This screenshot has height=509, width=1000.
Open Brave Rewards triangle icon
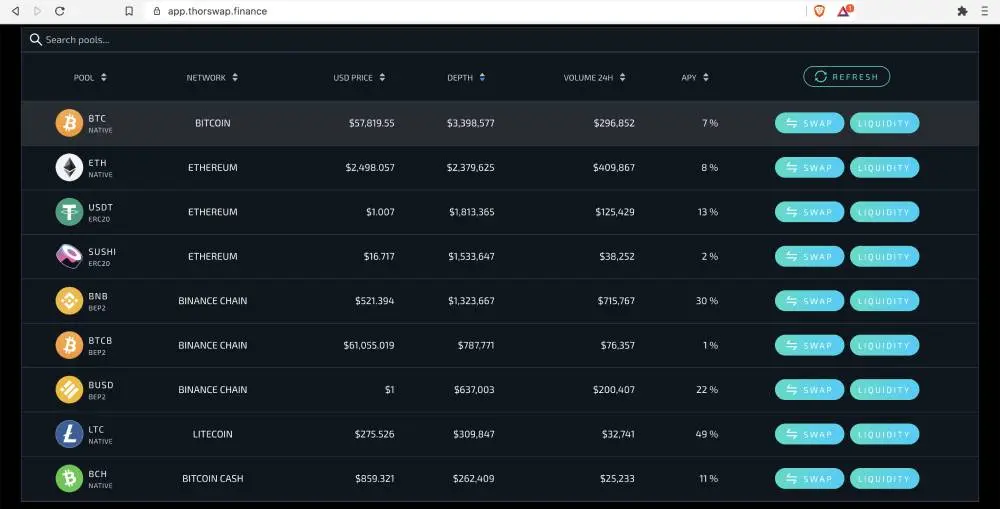tap(844, 10)
